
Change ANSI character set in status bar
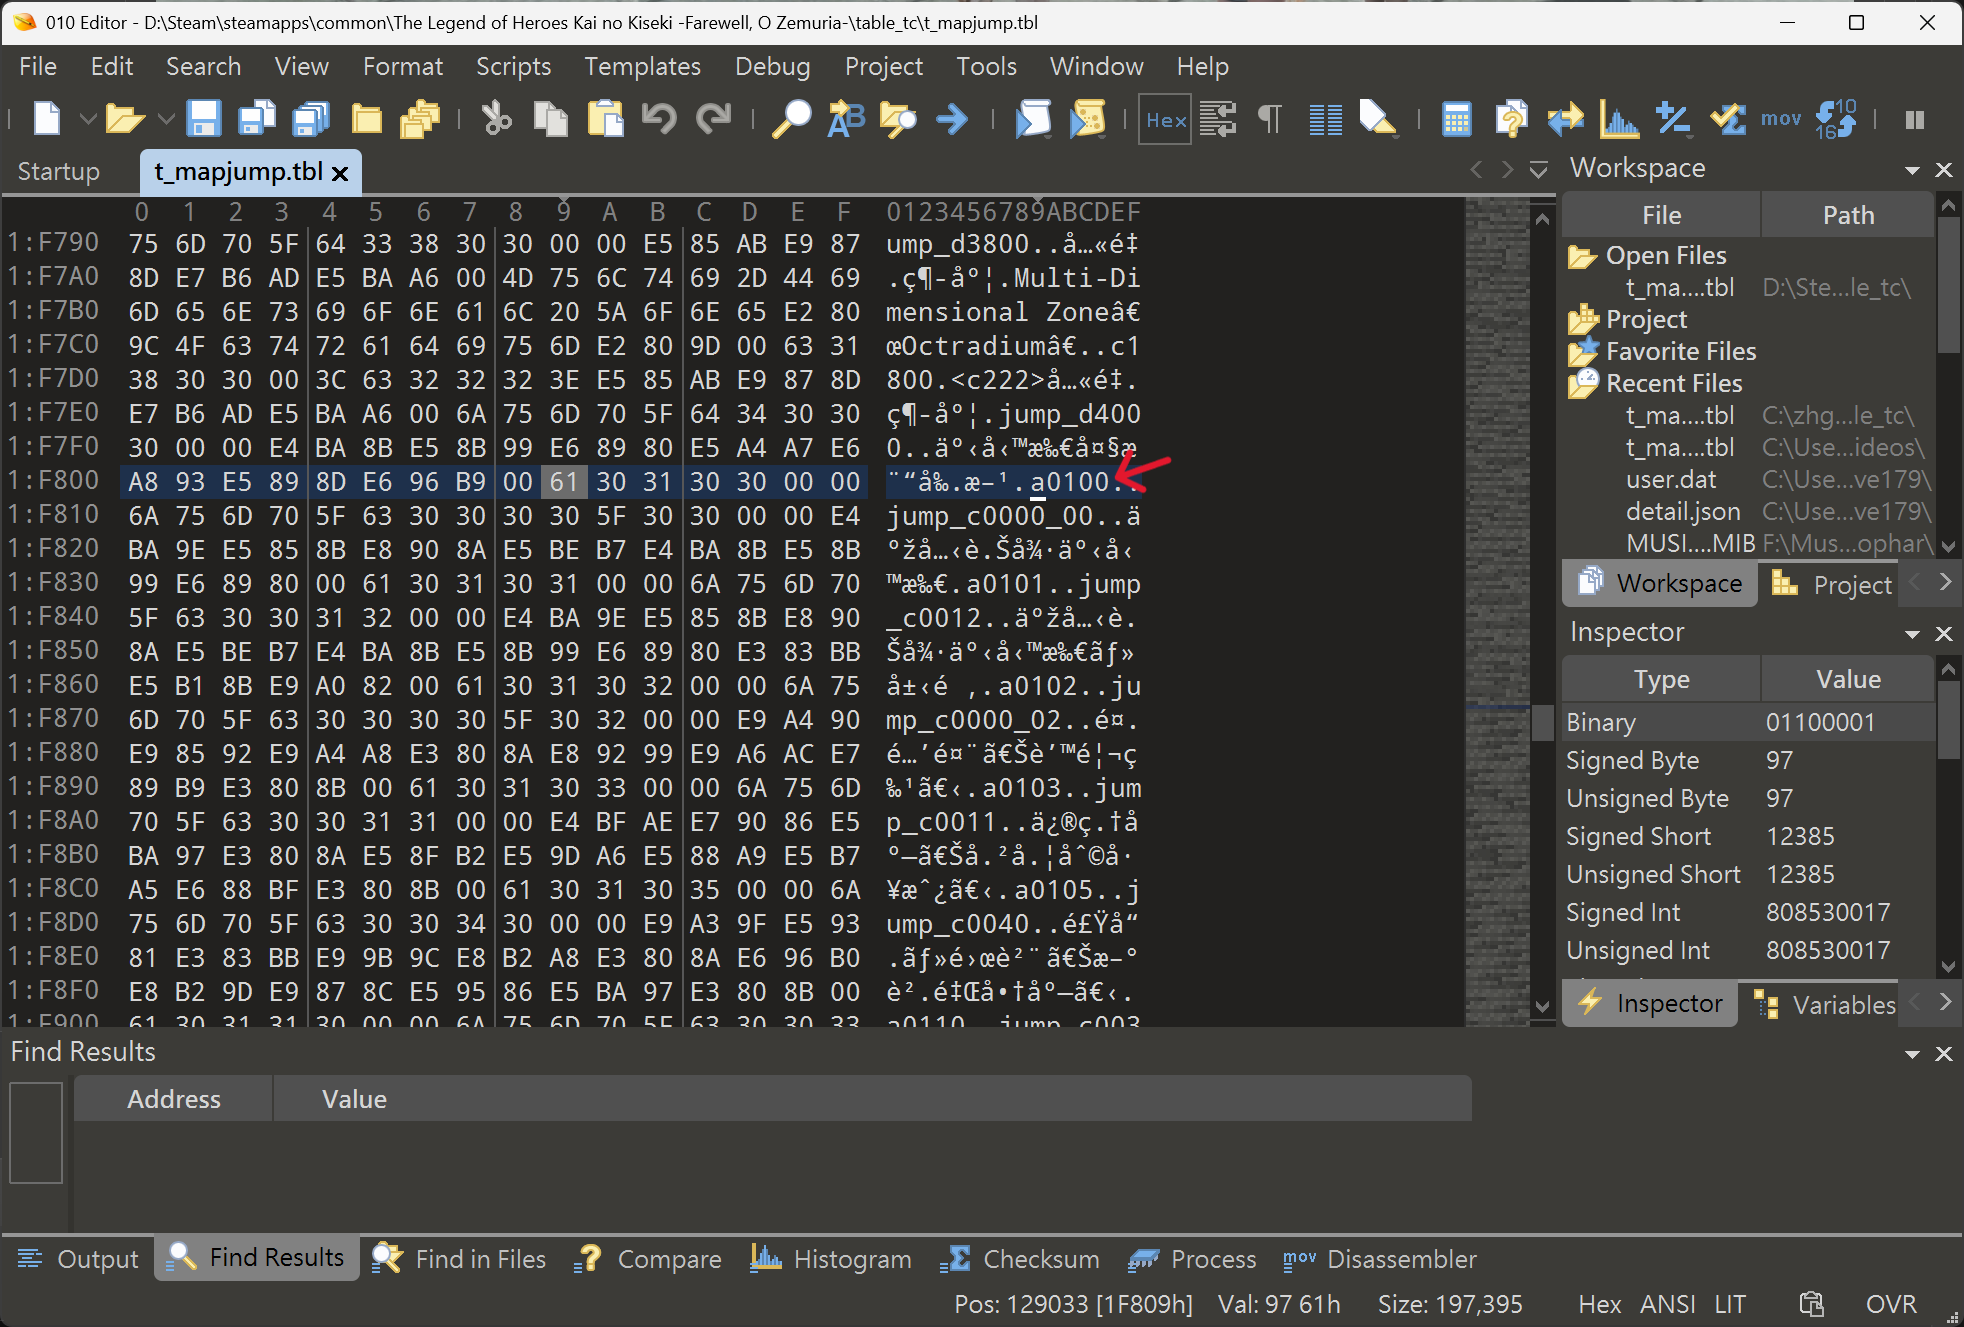tap(1667, 1304)
